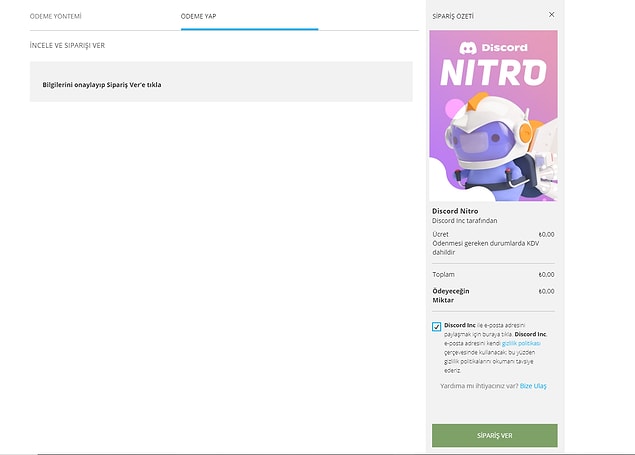This screenshot has height=455, width=635.
Task: Click the İNCELE VE SİPARİŞİ VER heading
Action: [67, 45]
